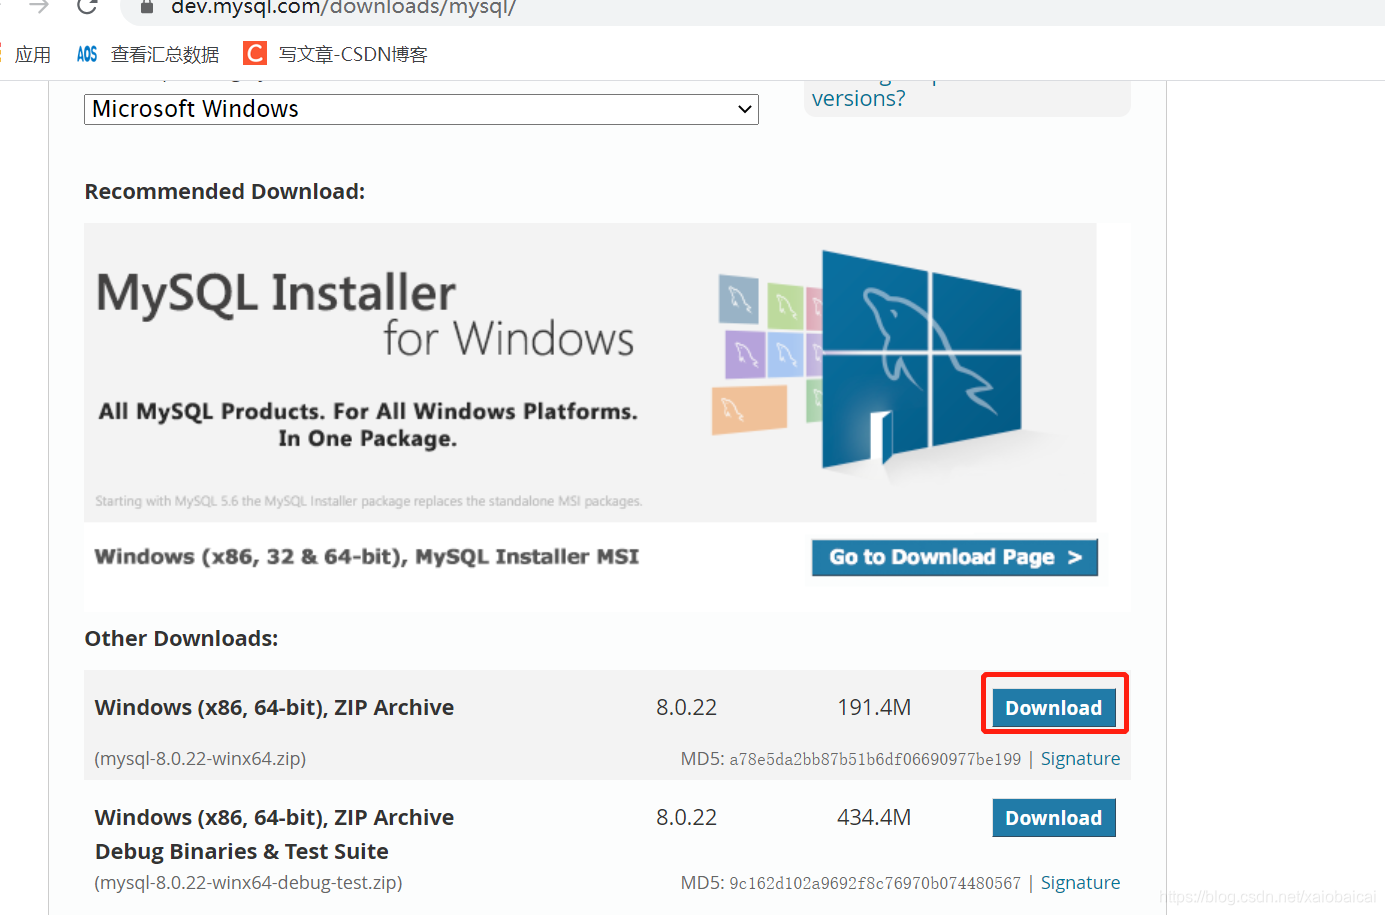The height and width of the screenshot is (915, 1385).
Task: Click the address bar URL dev.mysql.com
Action: coord(343,7)
